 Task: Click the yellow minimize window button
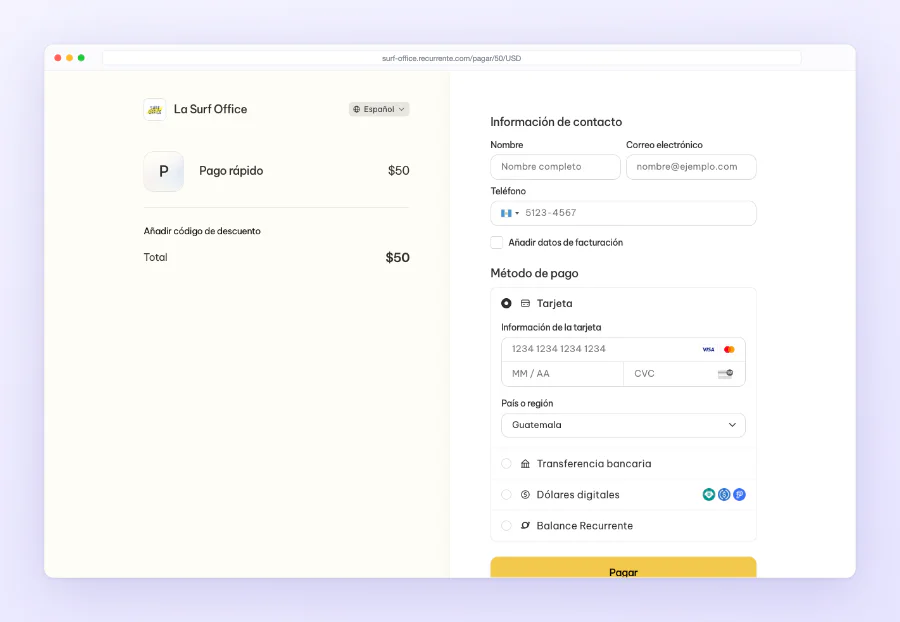click(x=69, y=58)
